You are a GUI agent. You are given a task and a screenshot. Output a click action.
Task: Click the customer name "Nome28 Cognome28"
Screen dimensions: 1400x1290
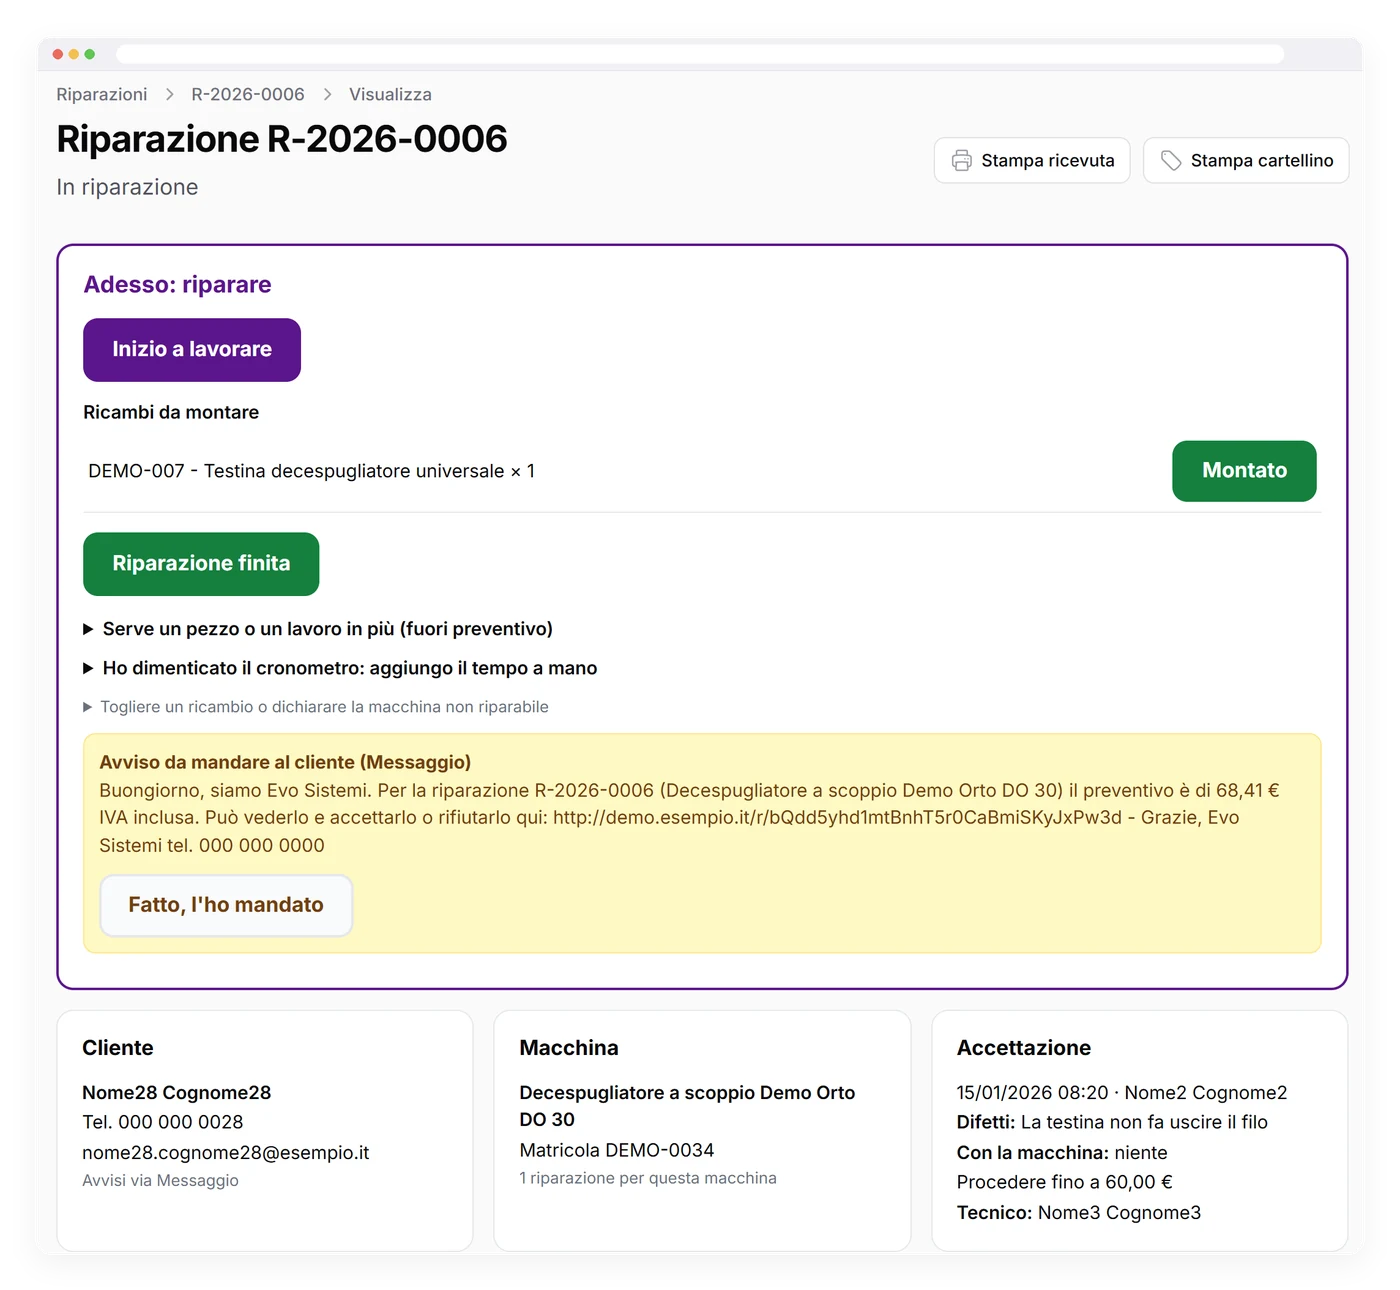pos(177,1093)
